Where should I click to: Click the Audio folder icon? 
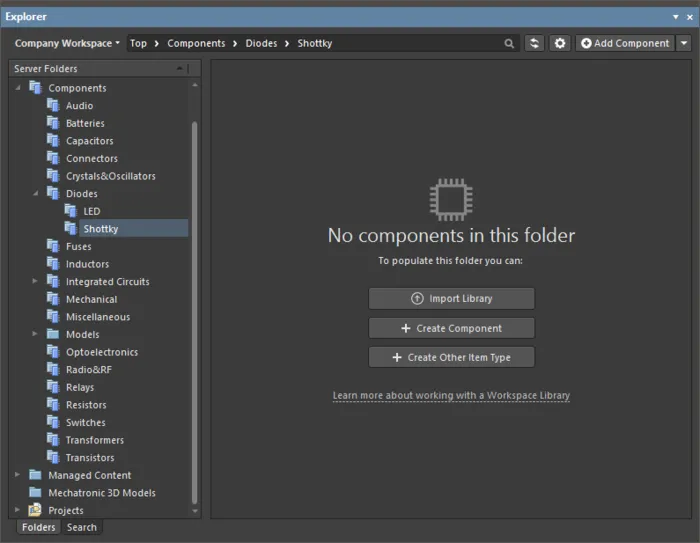point(53,105)
